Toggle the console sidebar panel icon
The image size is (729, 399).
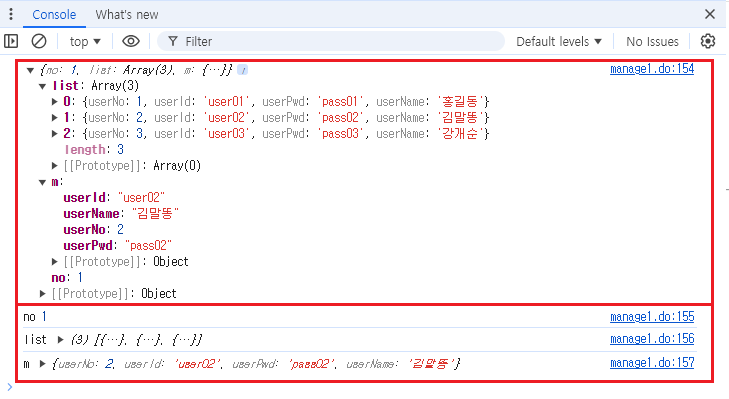click(11, 41)
